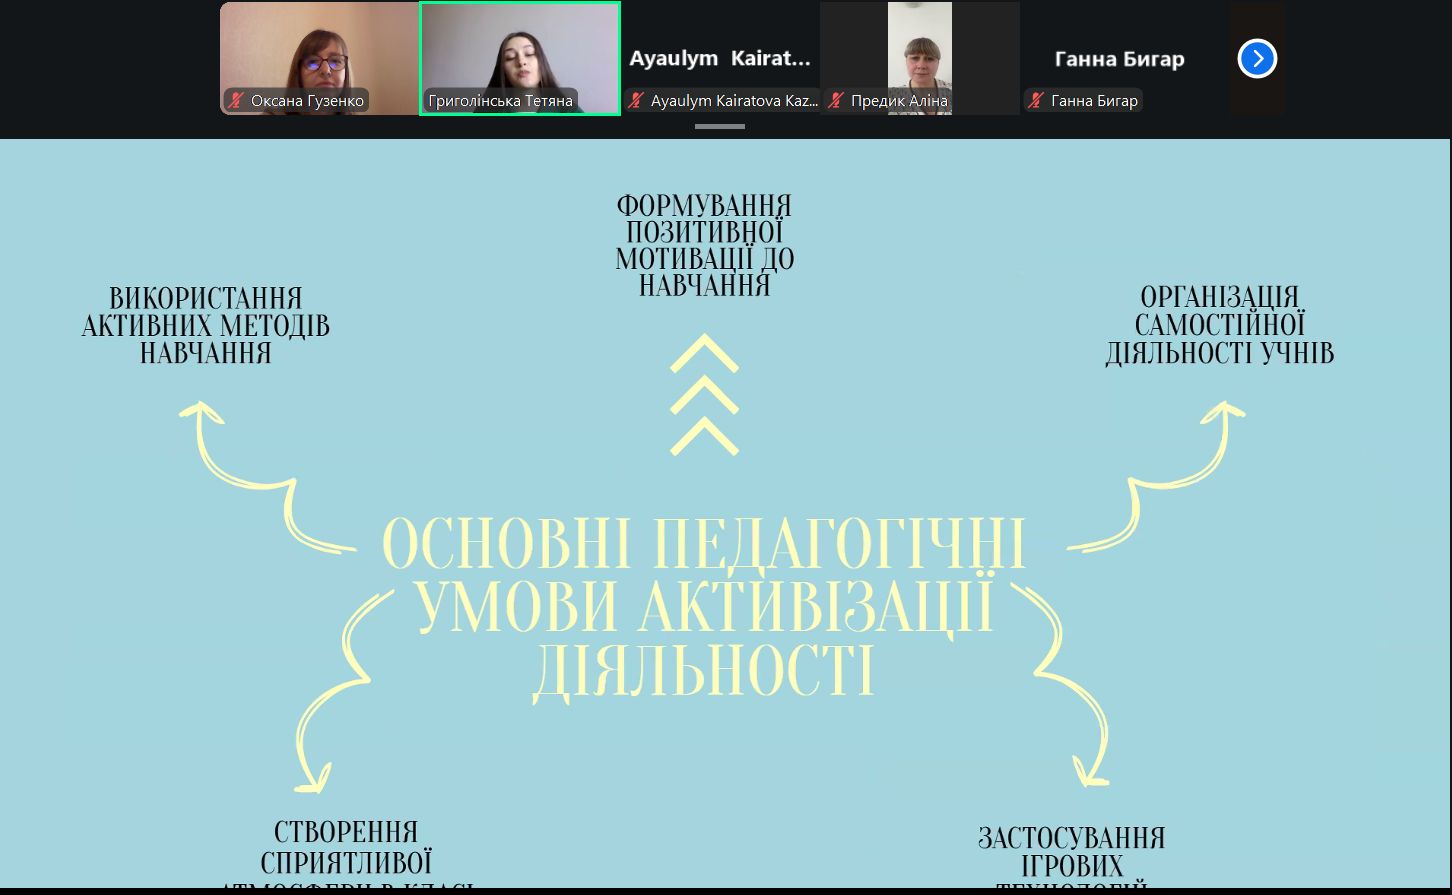This screenshot has width=1452, height=895.
Task: Click muted mic icon beside Ганна Бигар label
Action: 1036,100
